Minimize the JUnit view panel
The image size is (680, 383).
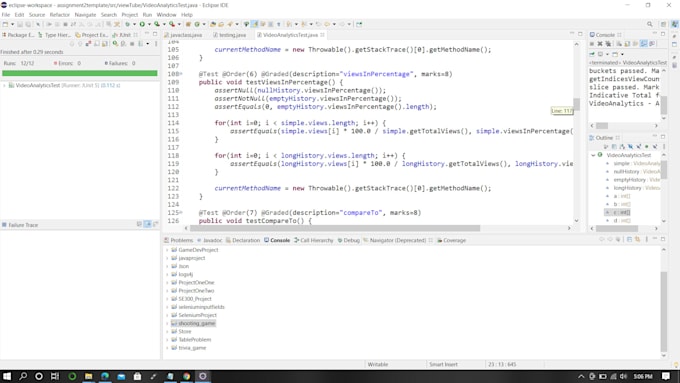point(147,34)
